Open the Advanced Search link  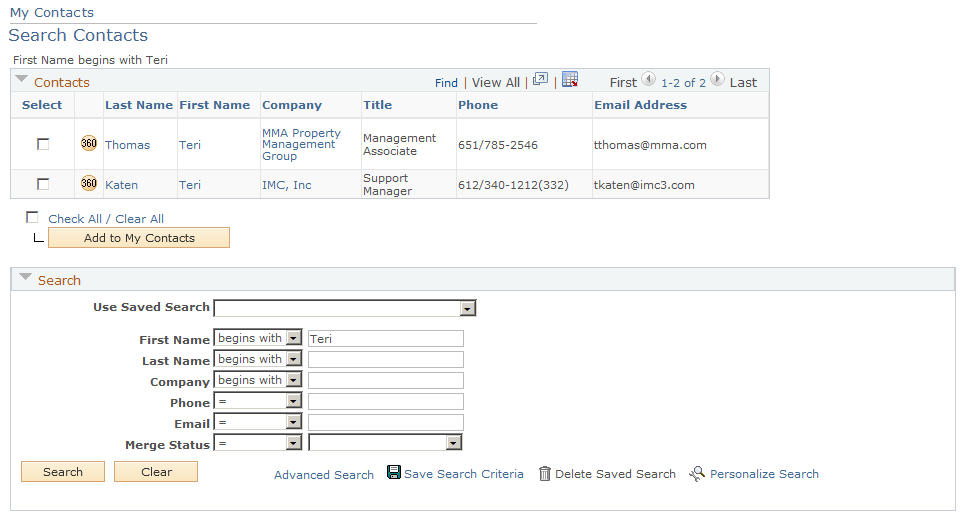[x=324, y=475]
